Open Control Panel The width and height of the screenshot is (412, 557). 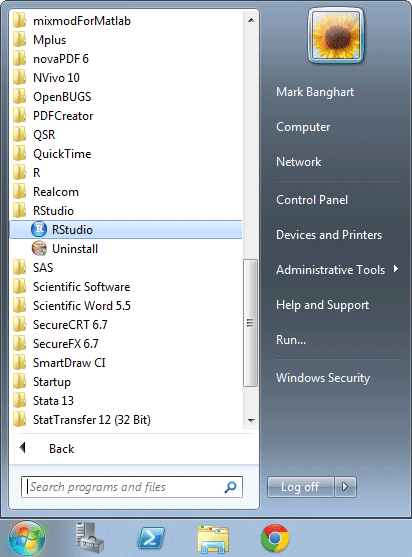[x=312, y=200]
